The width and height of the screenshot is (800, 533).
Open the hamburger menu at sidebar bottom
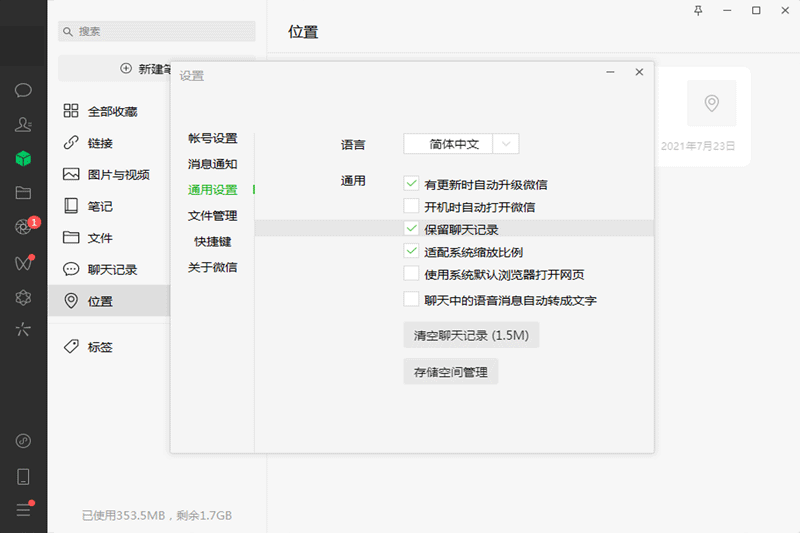pos(23,510)
